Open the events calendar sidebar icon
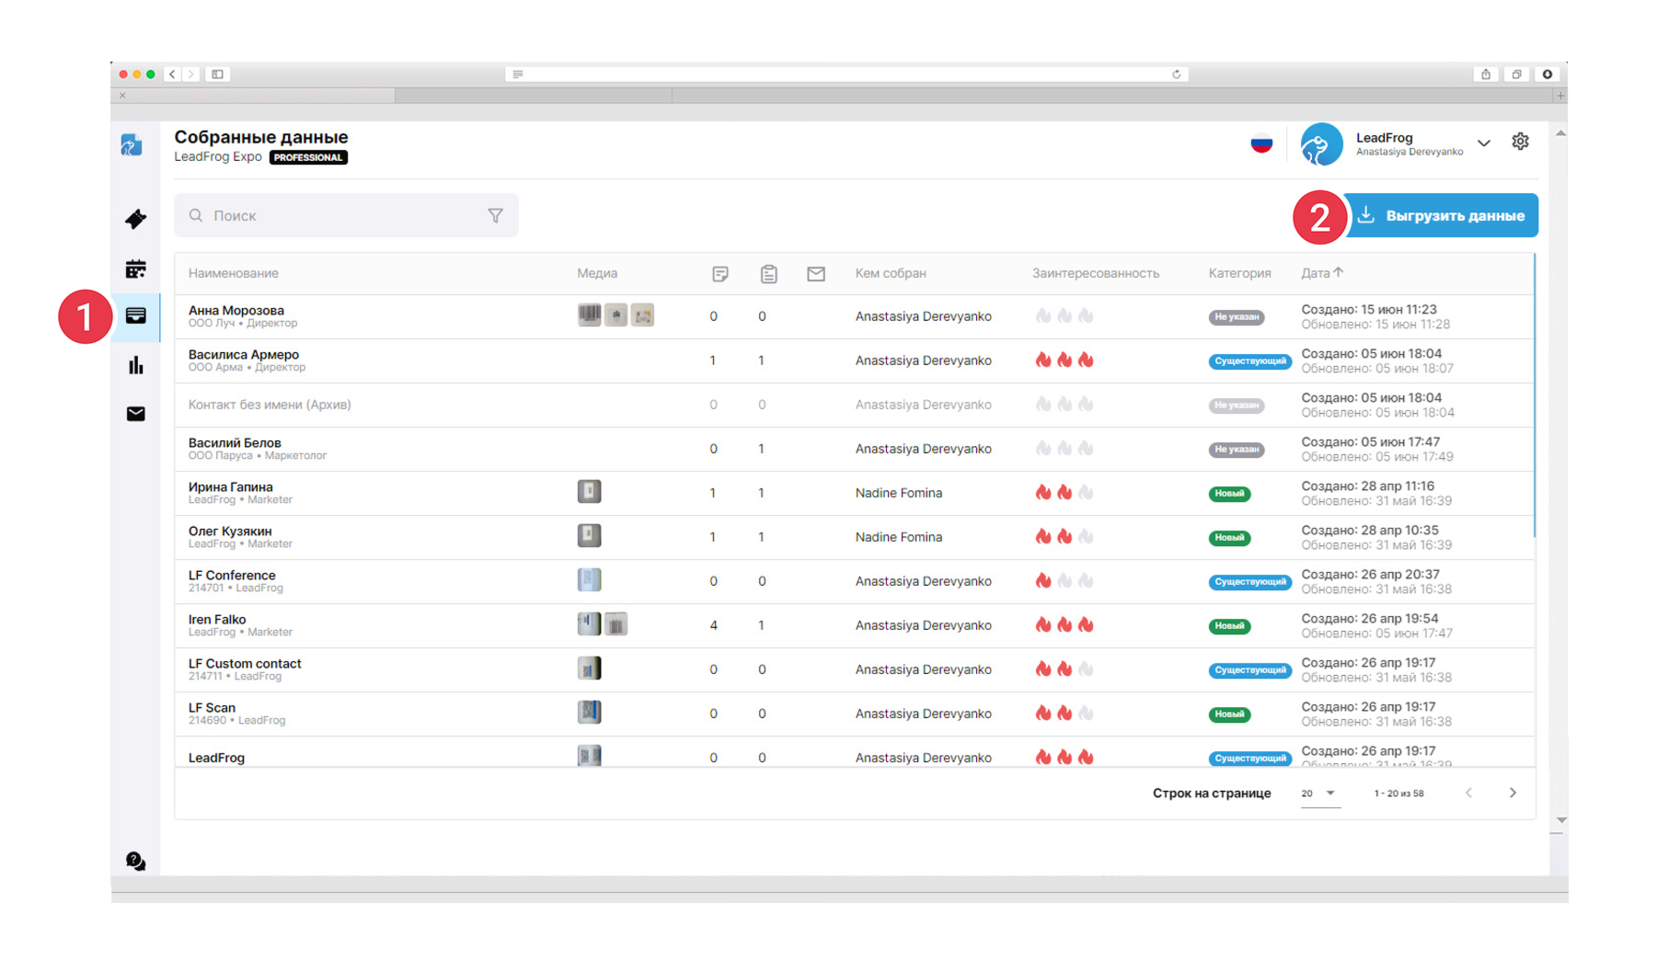This screenshot has width=1680, height=960. [136, 268]
